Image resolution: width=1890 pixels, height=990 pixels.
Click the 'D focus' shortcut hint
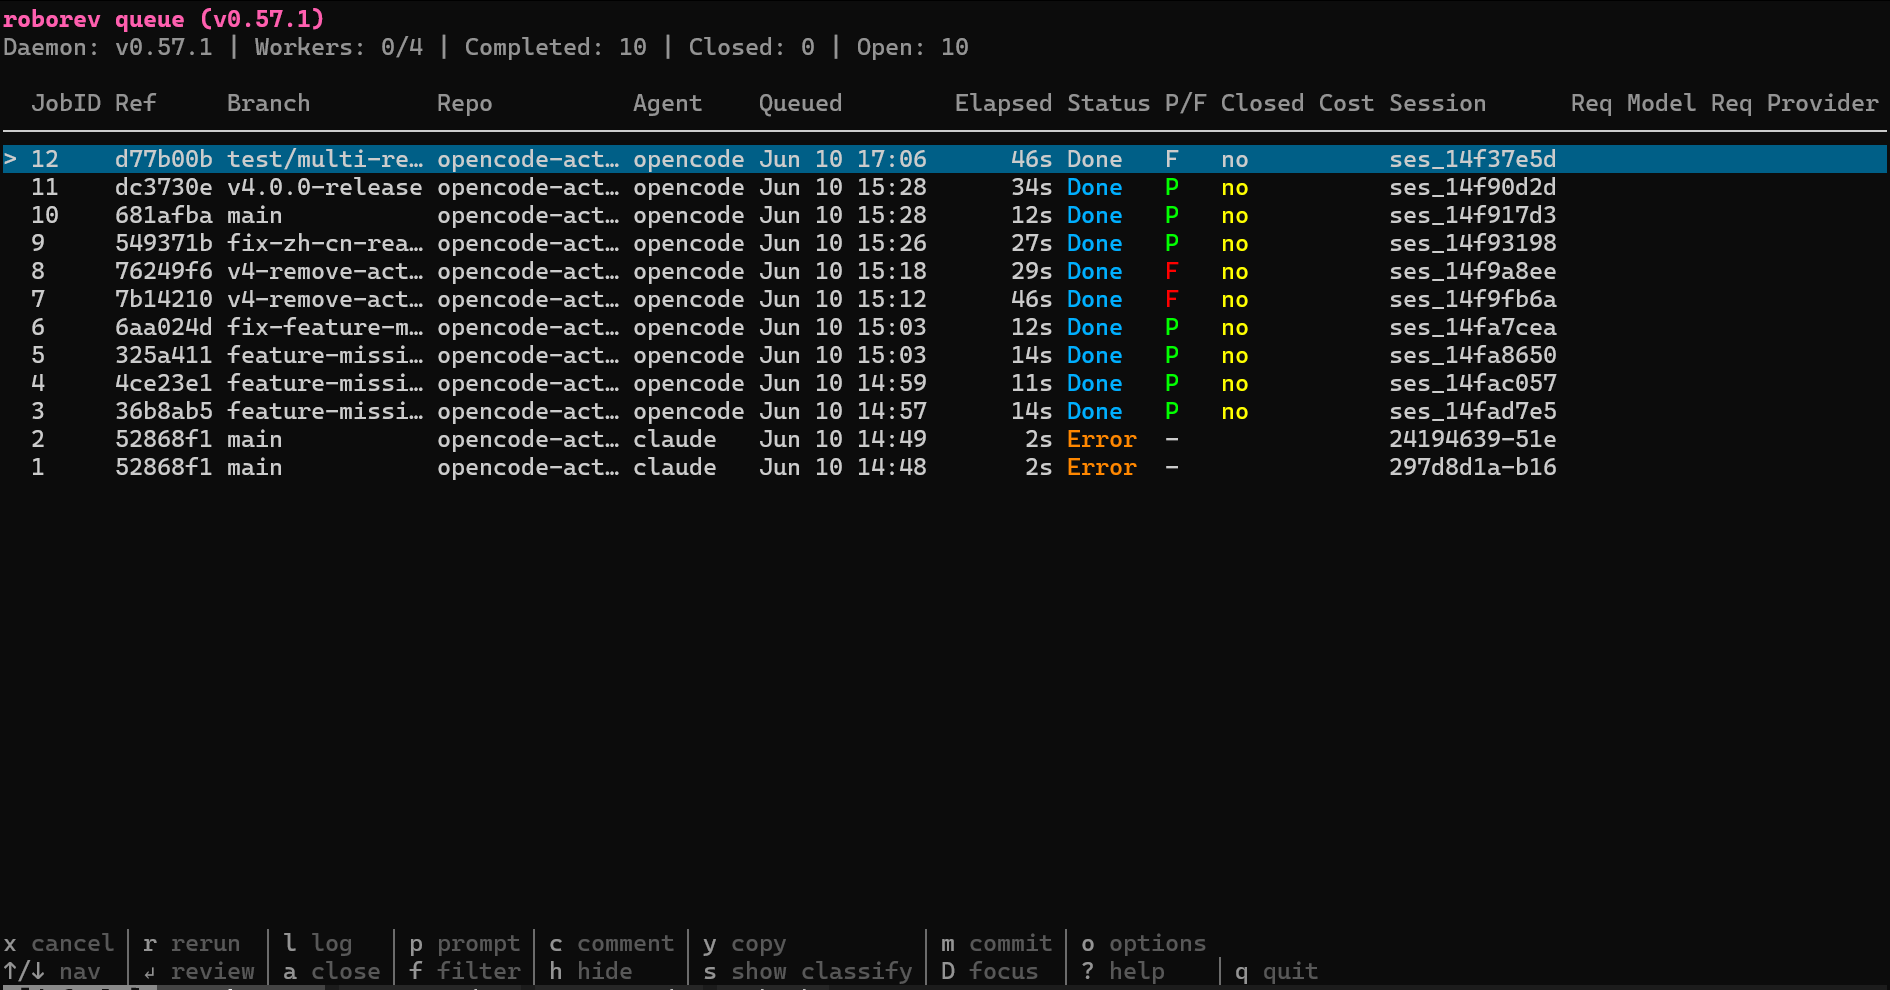(x=990, y=971)
